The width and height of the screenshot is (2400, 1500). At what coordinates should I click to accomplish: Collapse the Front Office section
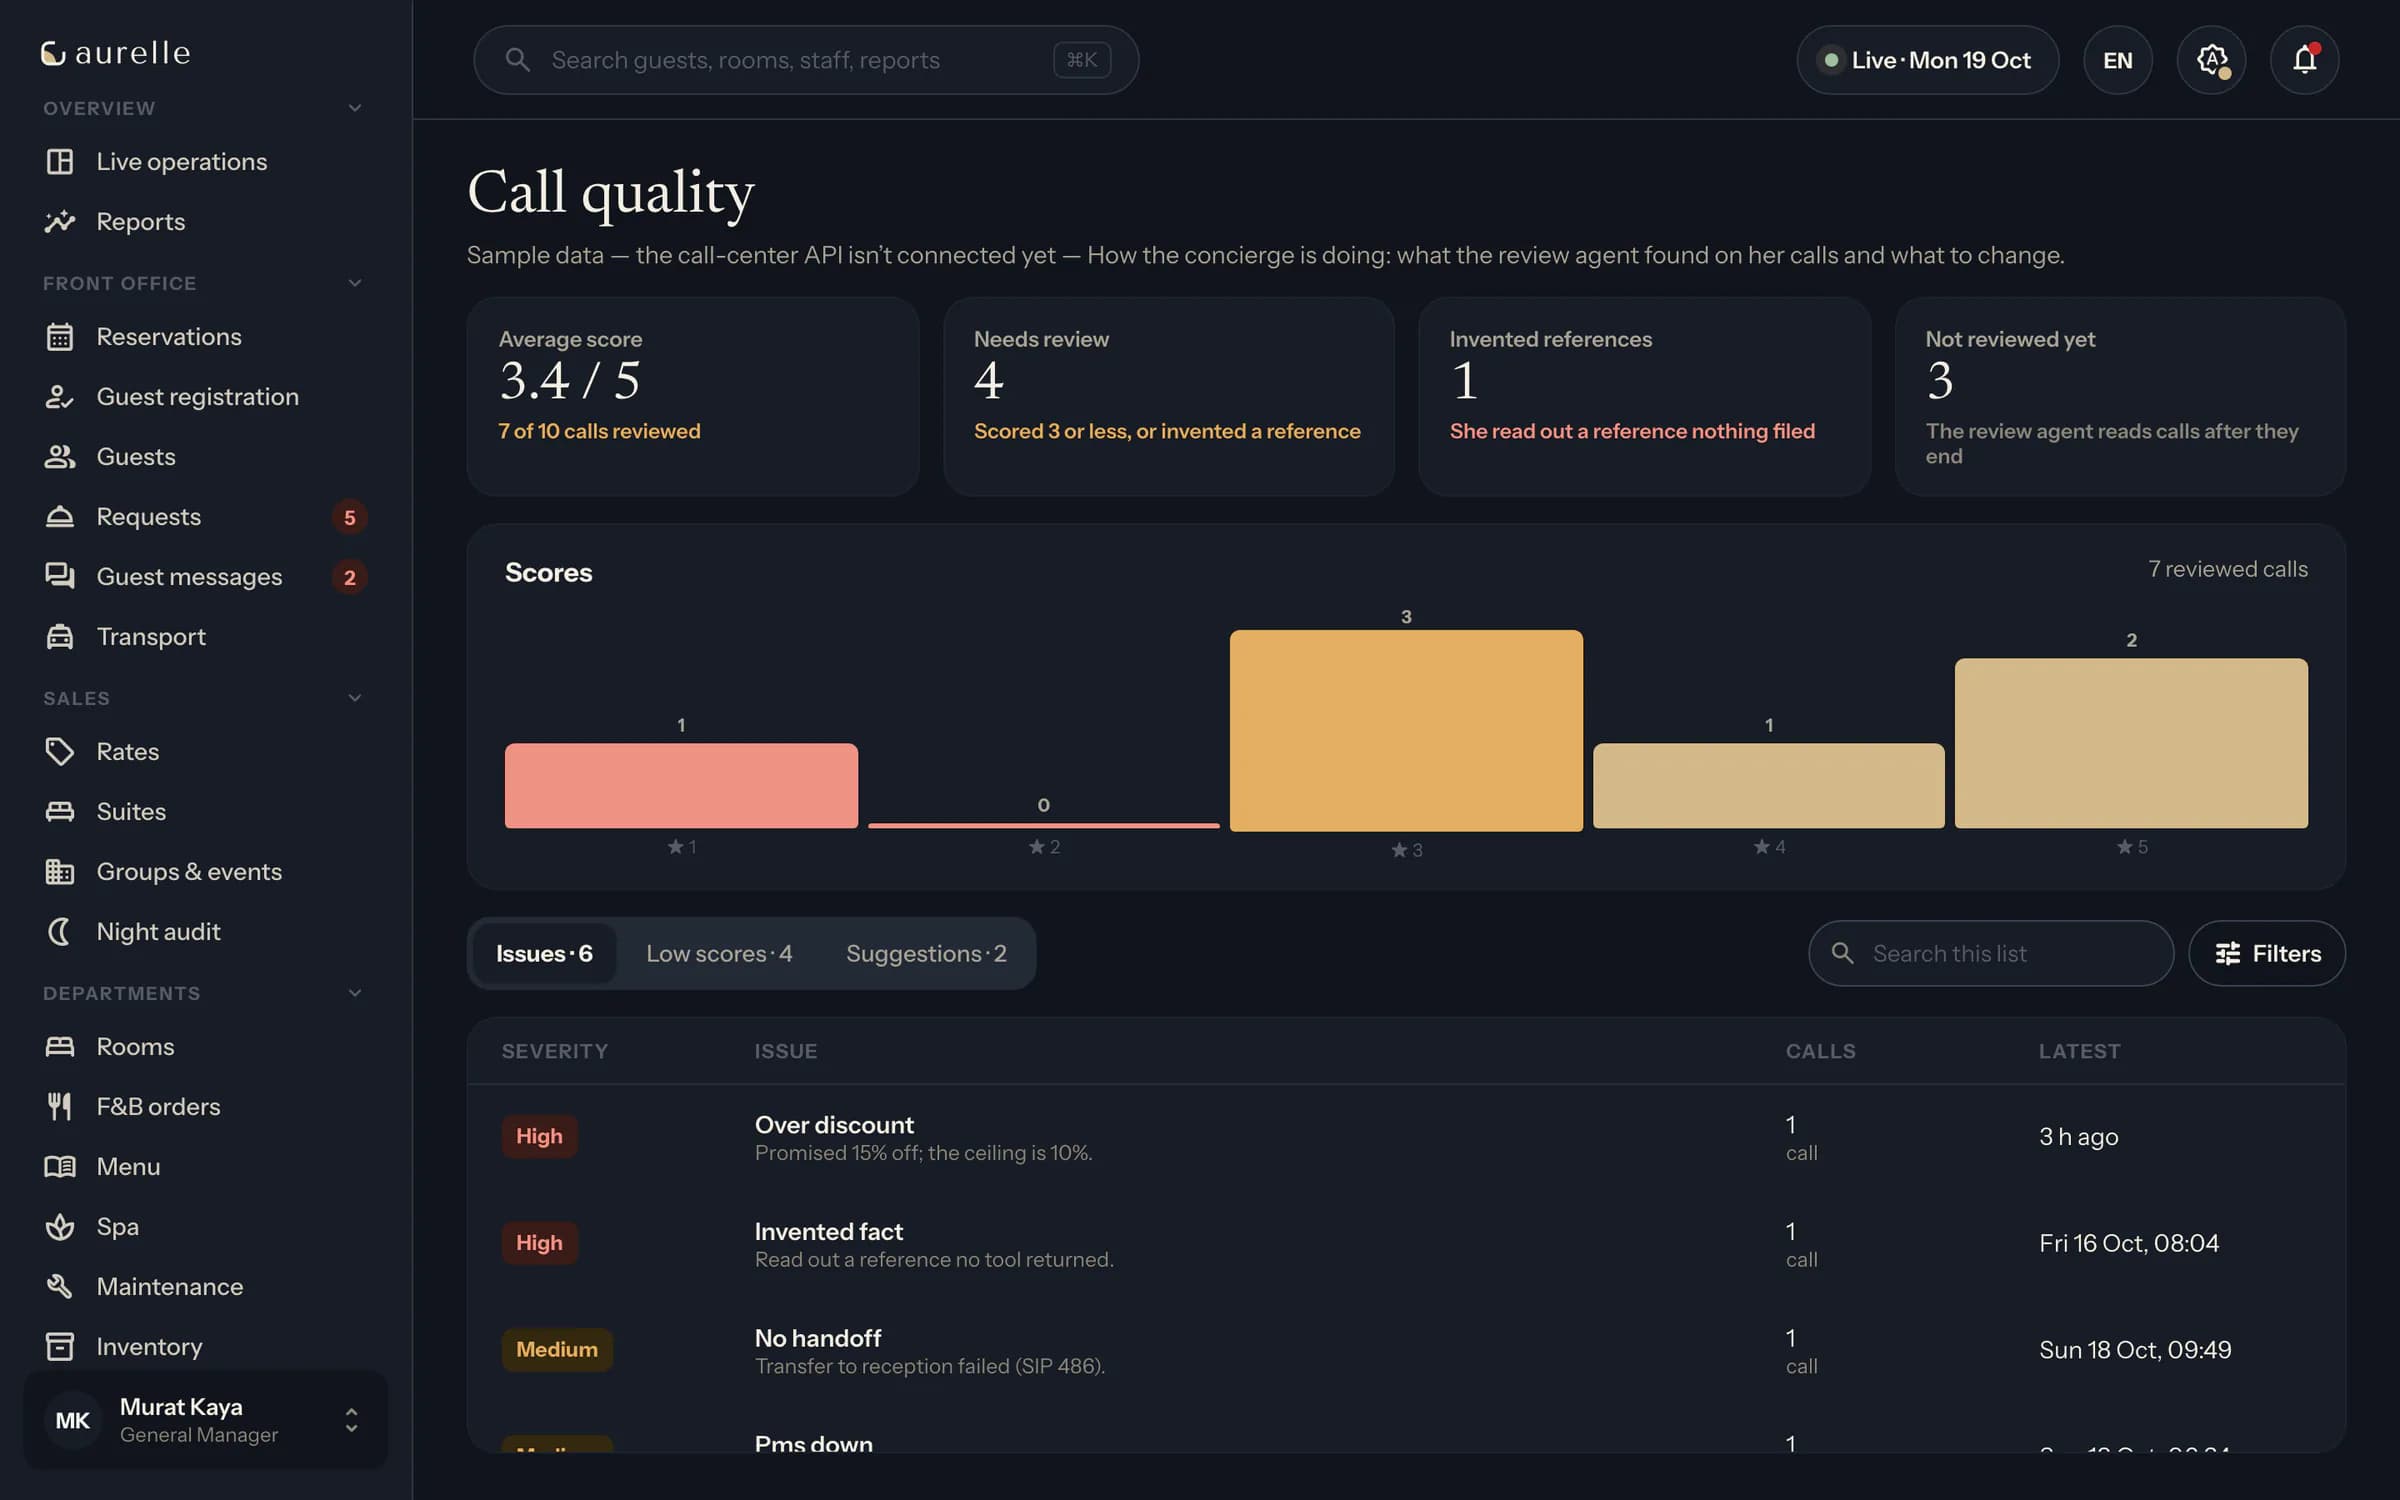354,283
